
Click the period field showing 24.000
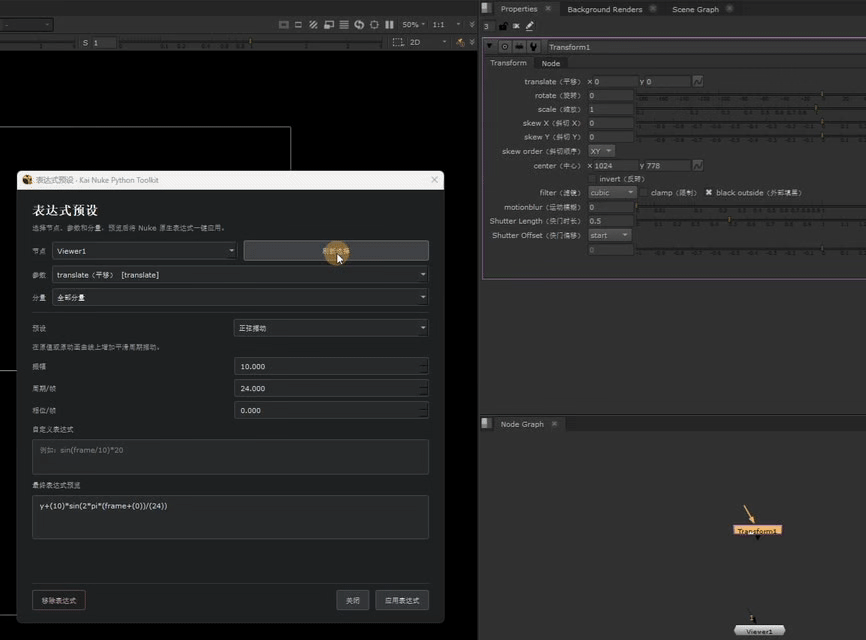331,388
